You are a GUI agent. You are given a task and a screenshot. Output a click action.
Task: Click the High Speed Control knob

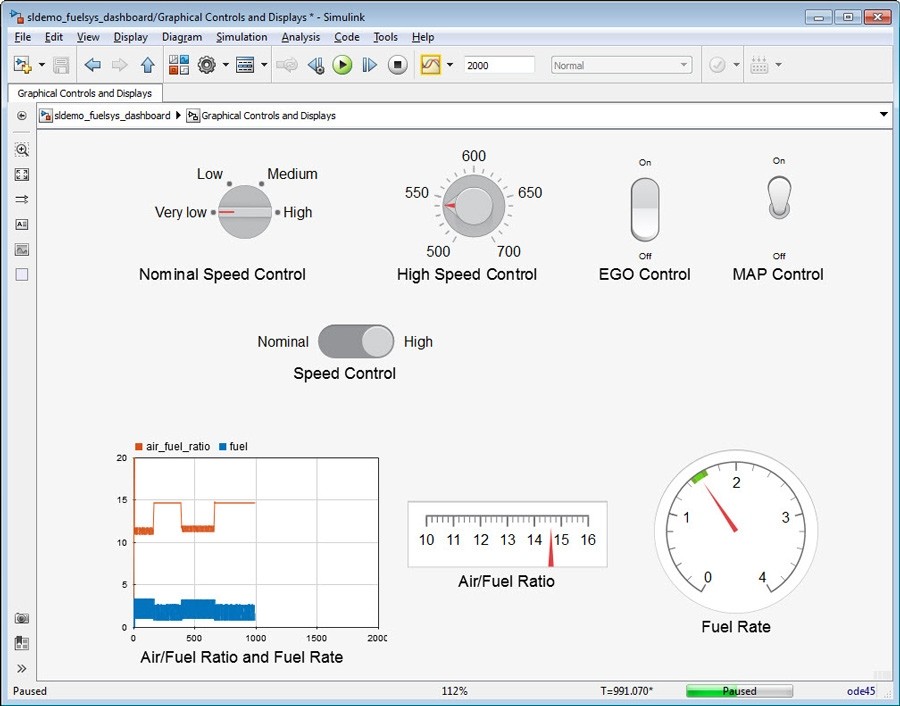click(x=473, y=207)
